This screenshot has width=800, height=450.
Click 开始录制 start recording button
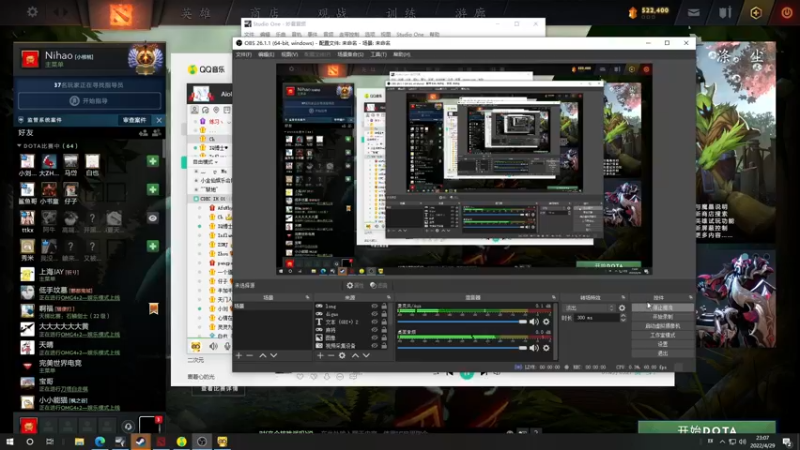(x=662, y=317)
